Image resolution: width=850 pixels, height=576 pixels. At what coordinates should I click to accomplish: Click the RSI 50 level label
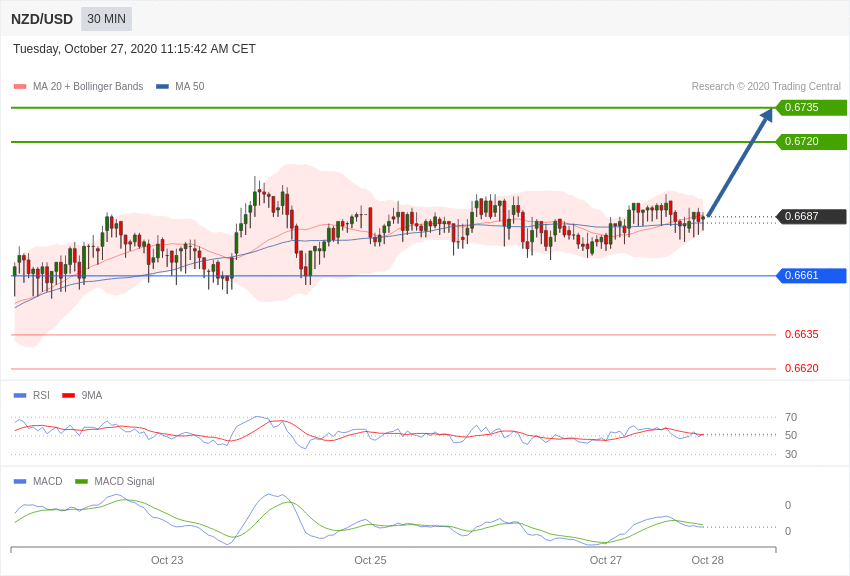point(791,435)
